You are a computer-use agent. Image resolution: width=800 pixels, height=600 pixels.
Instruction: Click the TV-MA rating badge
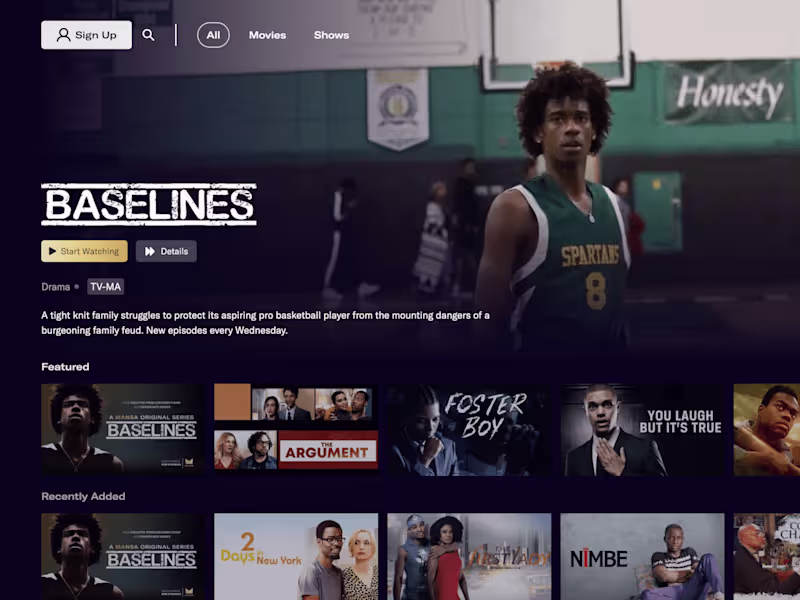click(106, 287)
